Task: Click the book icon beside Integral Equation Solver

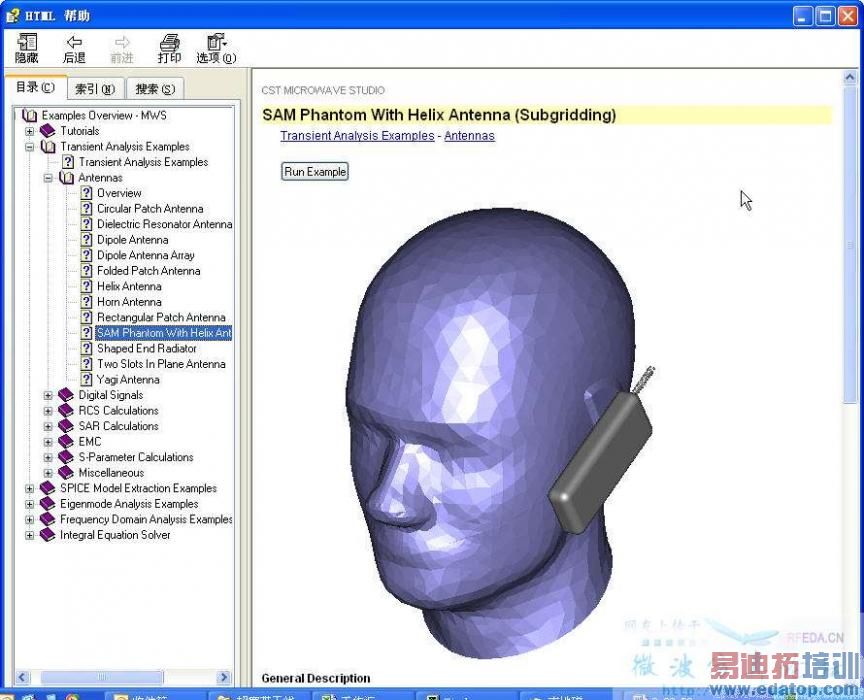Action: coord(48,535)
